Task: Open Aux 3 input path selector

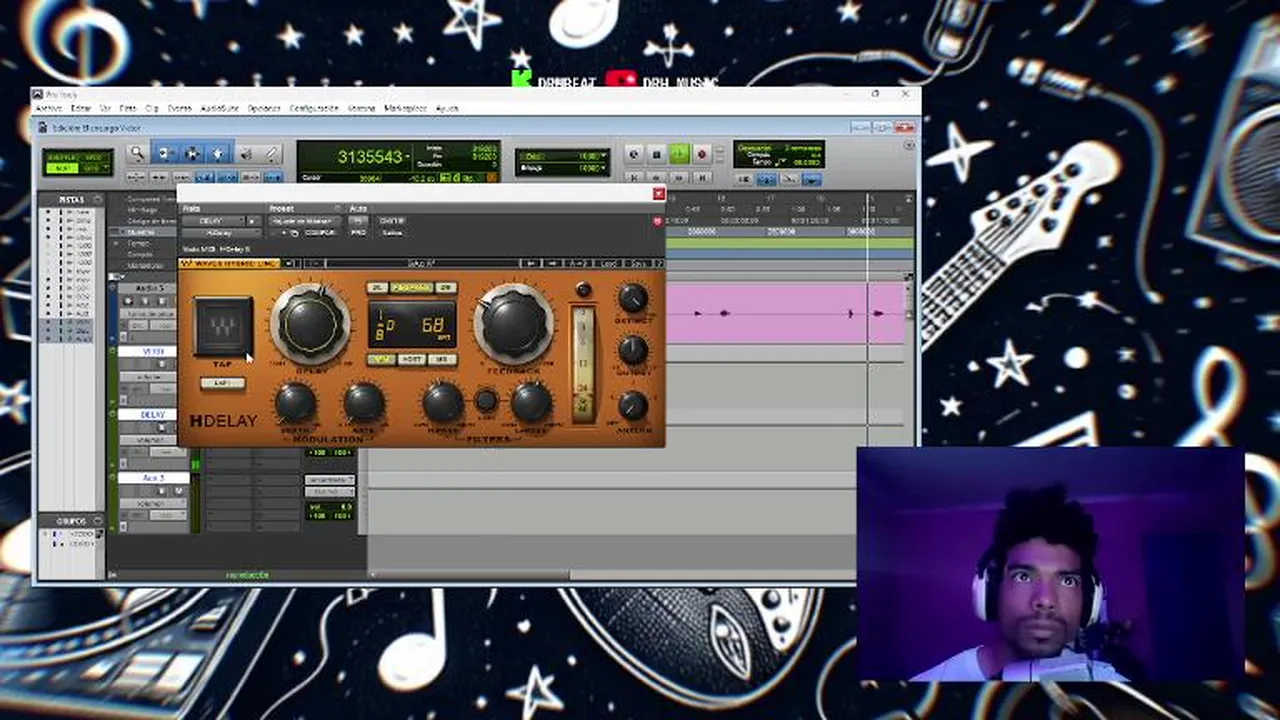Action: pos(328,481)
